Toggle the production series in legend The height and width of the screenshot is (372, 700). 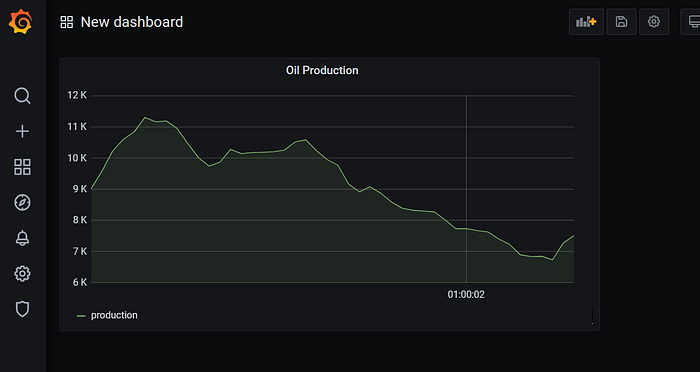114,315
